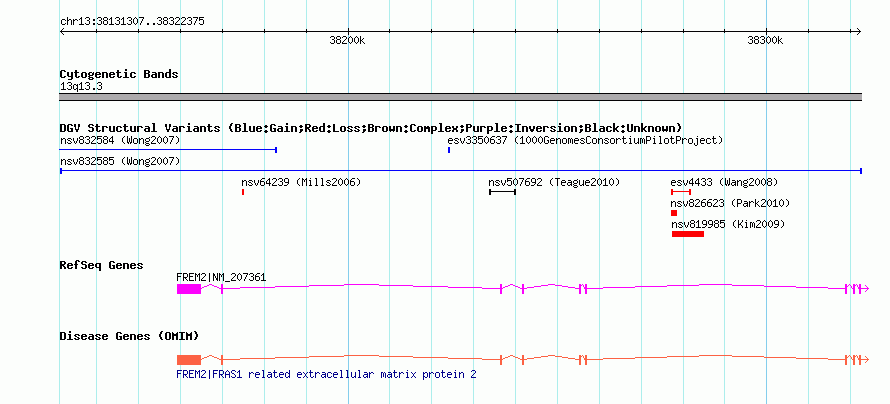The width and height of the screenshot is (890, 404).
Task: Click the nsv832585 (Wong2007) variant label
Action: pyautogui.click(x=120, y=162)
